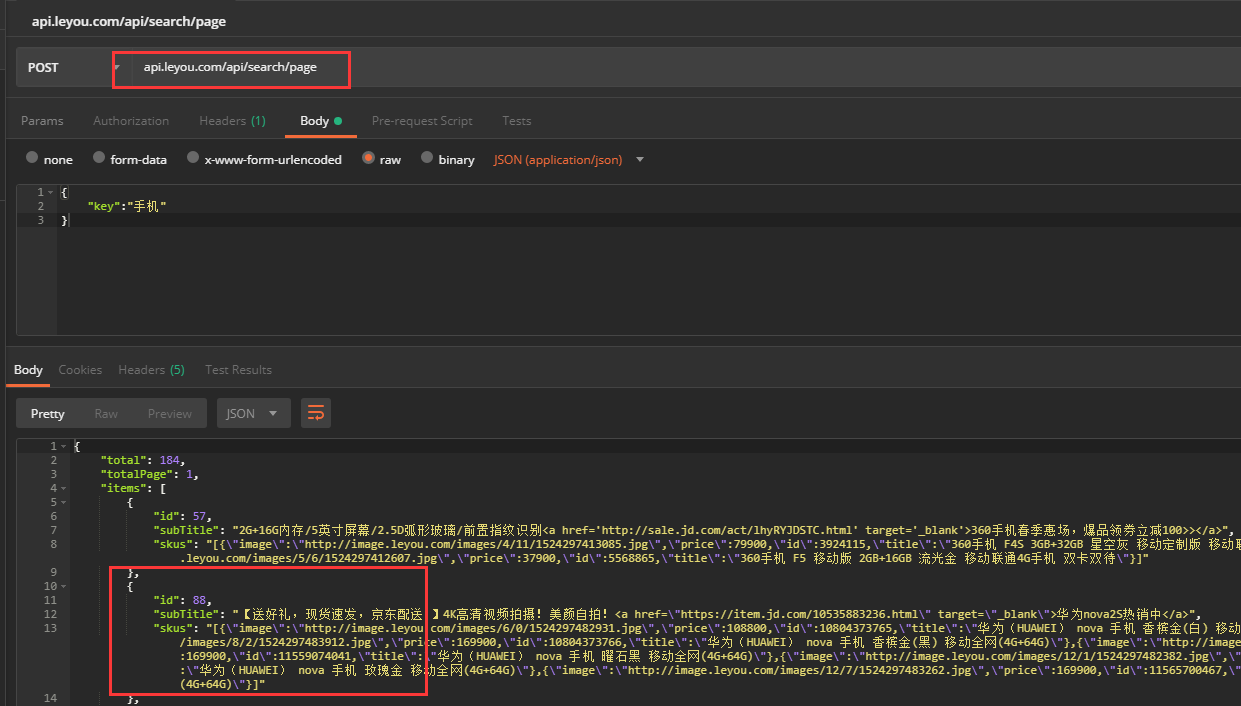
Task: Click the "id": 88 response line
Action: tap(182, 600)
